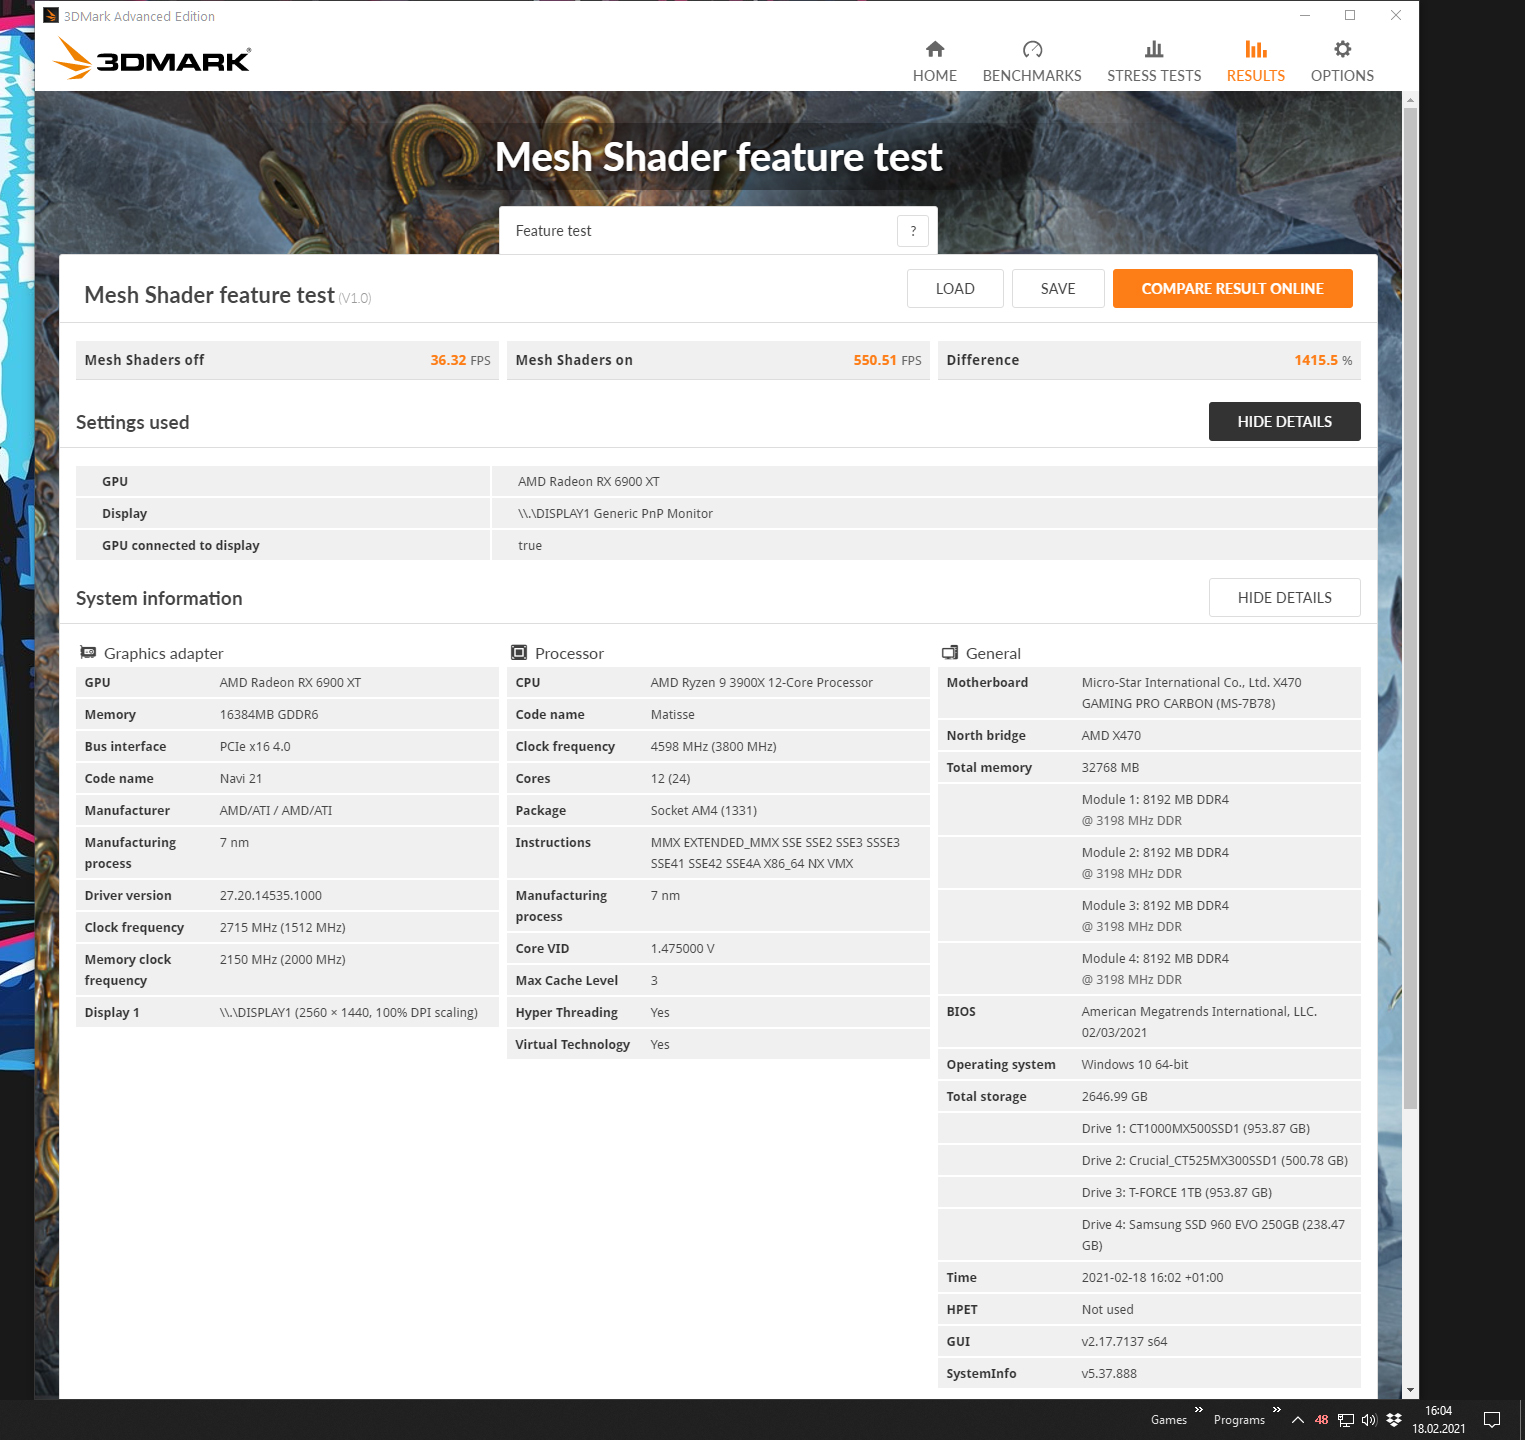Hide details of Settings used
This screenshot has height=1440, width=1525.
coord(1284,421)
